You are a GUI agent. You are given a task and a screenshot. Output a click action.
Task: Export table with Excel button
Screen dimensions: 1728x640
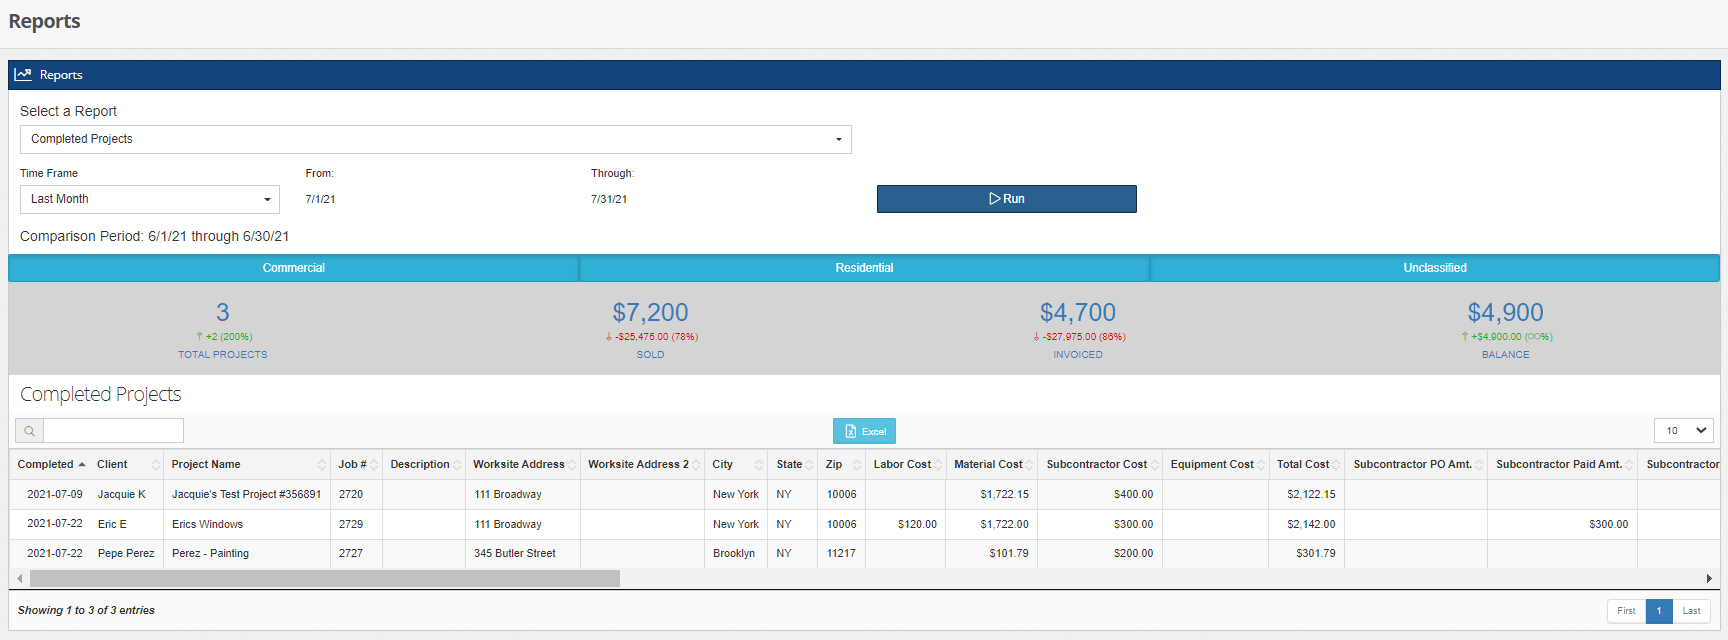(864, 431)
